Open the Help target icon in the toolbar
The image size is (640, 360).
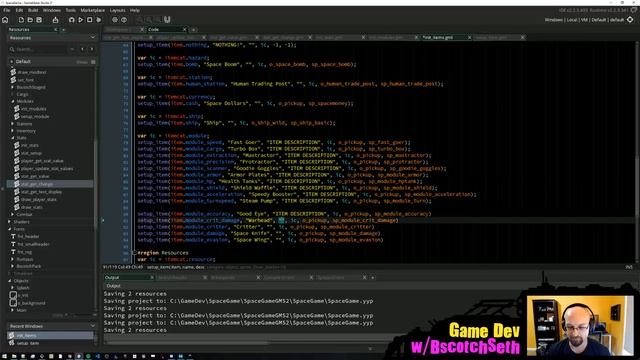(124, 20)
